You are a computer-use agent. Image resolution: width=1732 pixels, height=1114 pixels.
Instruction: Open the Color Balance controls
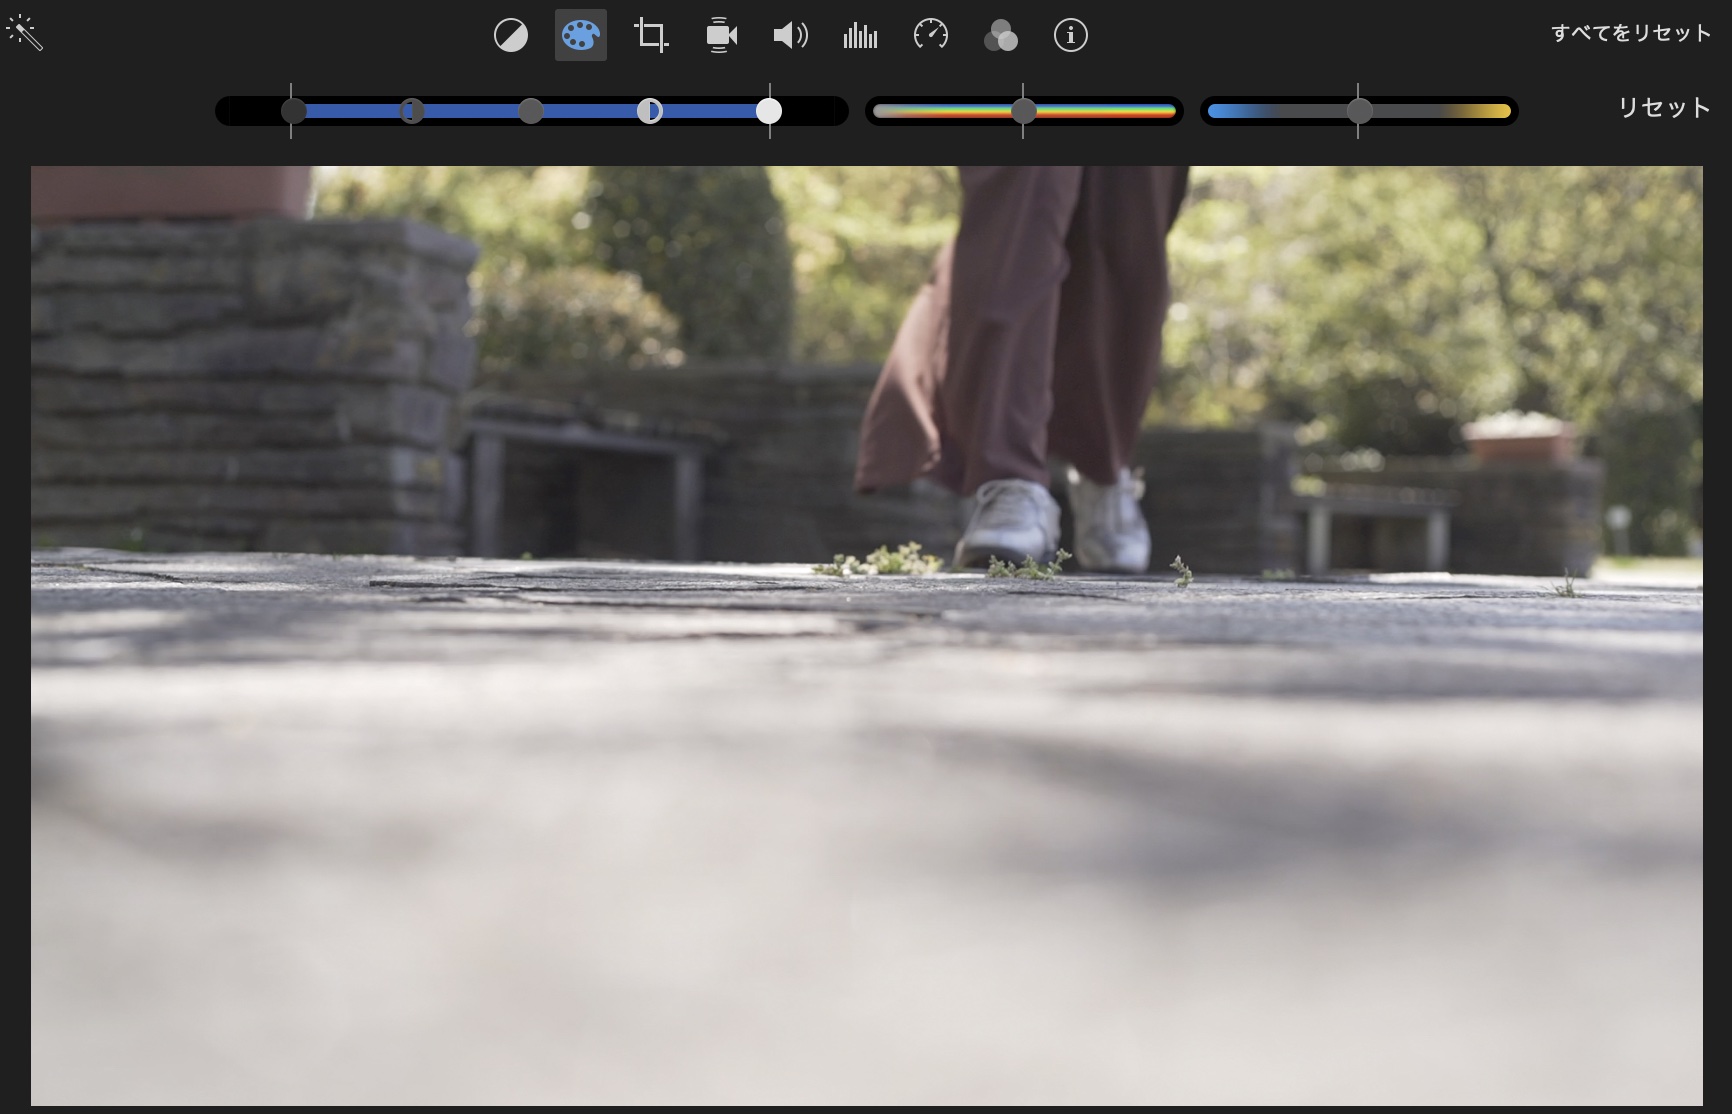pyautogui.click(x=511, y=36)
